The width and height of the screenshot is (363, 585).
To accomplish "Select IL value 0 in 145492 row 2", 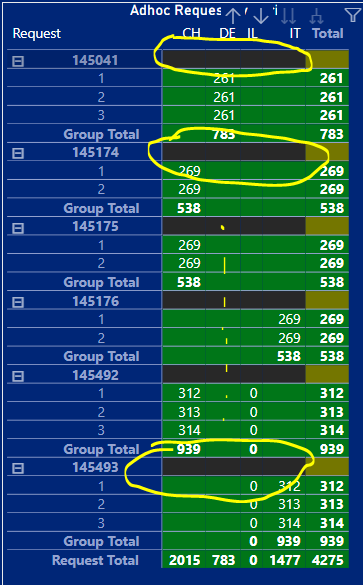I will coord(253,412).
